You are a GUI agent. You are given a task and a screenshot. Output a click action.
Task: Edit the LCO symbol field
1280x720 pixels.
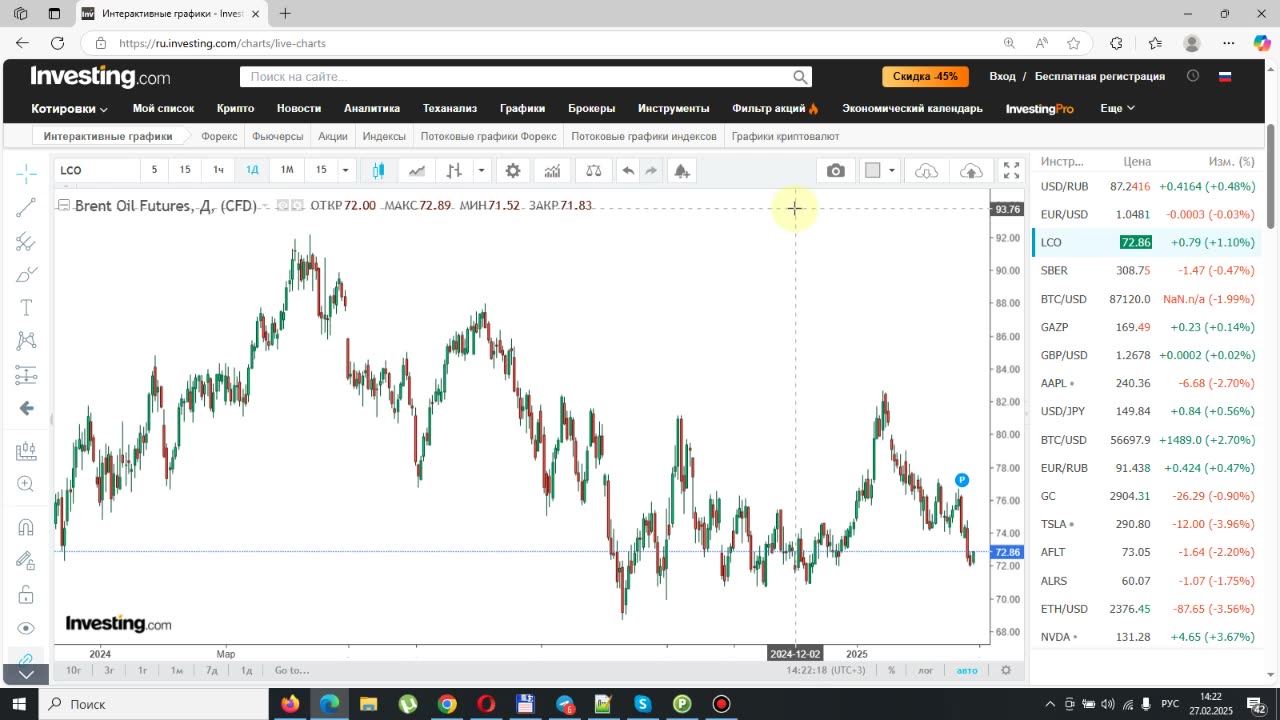(x=96, y=170)
